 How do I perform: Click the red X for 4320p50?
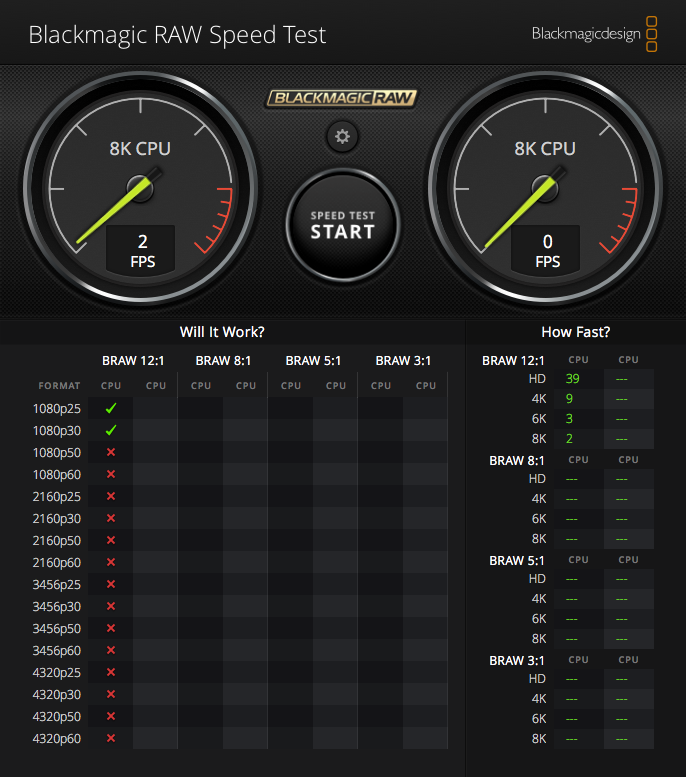[x=111, y=717]
